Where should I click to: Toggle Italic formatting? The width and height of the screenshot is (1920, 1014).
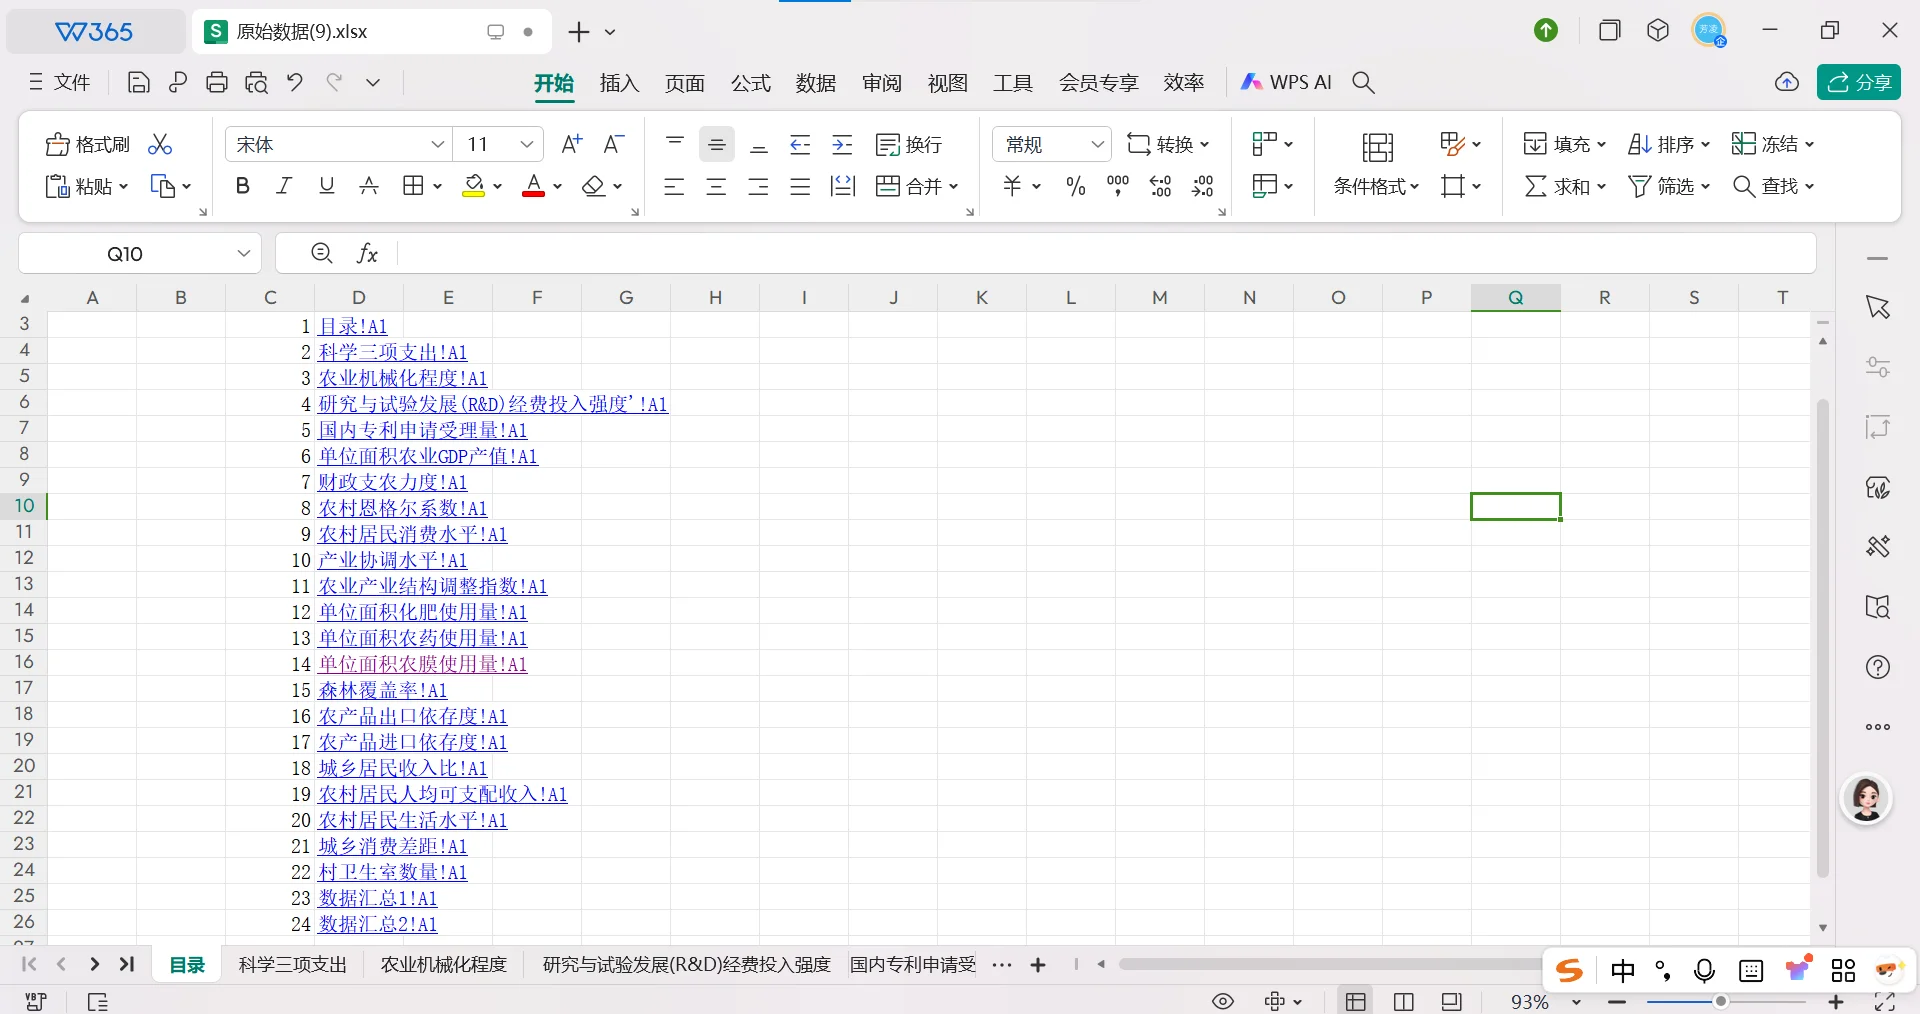coord(284,186)
